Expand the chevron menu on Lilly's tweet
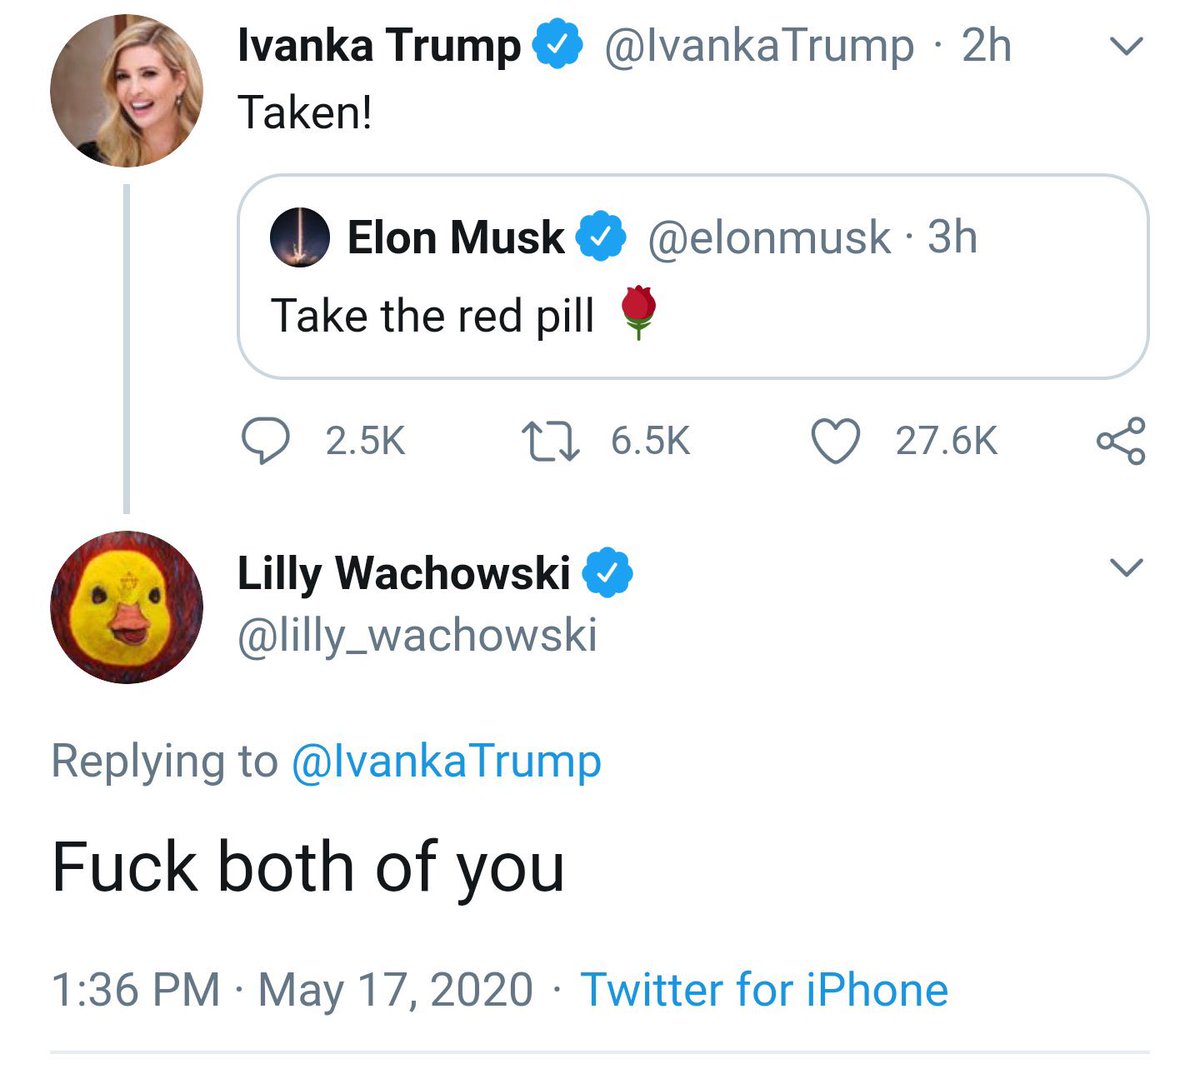The height and width of the screenshot is (1069, 1200). click(1127, 568)
